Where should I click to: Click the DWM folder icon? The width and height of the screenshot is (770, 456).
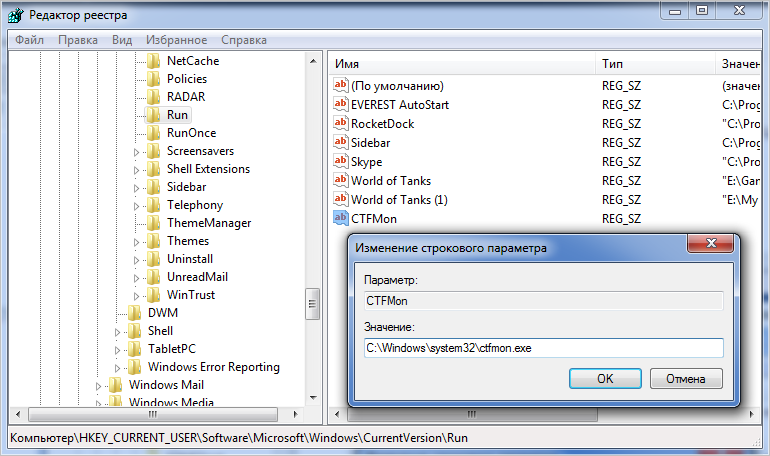[x=135, y=313]
